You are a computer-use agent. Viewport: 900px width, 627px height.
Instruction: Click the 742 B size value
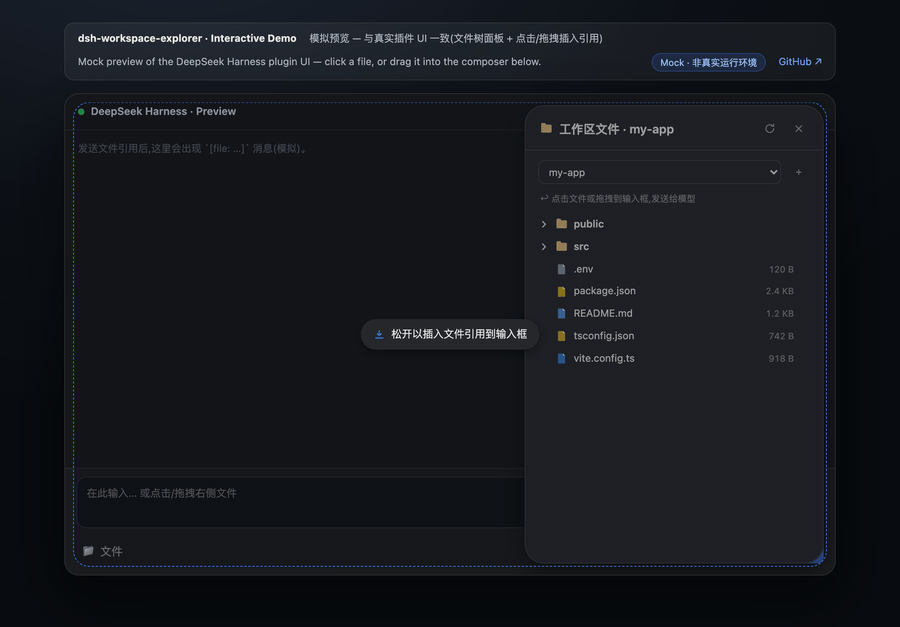[781, 336]
